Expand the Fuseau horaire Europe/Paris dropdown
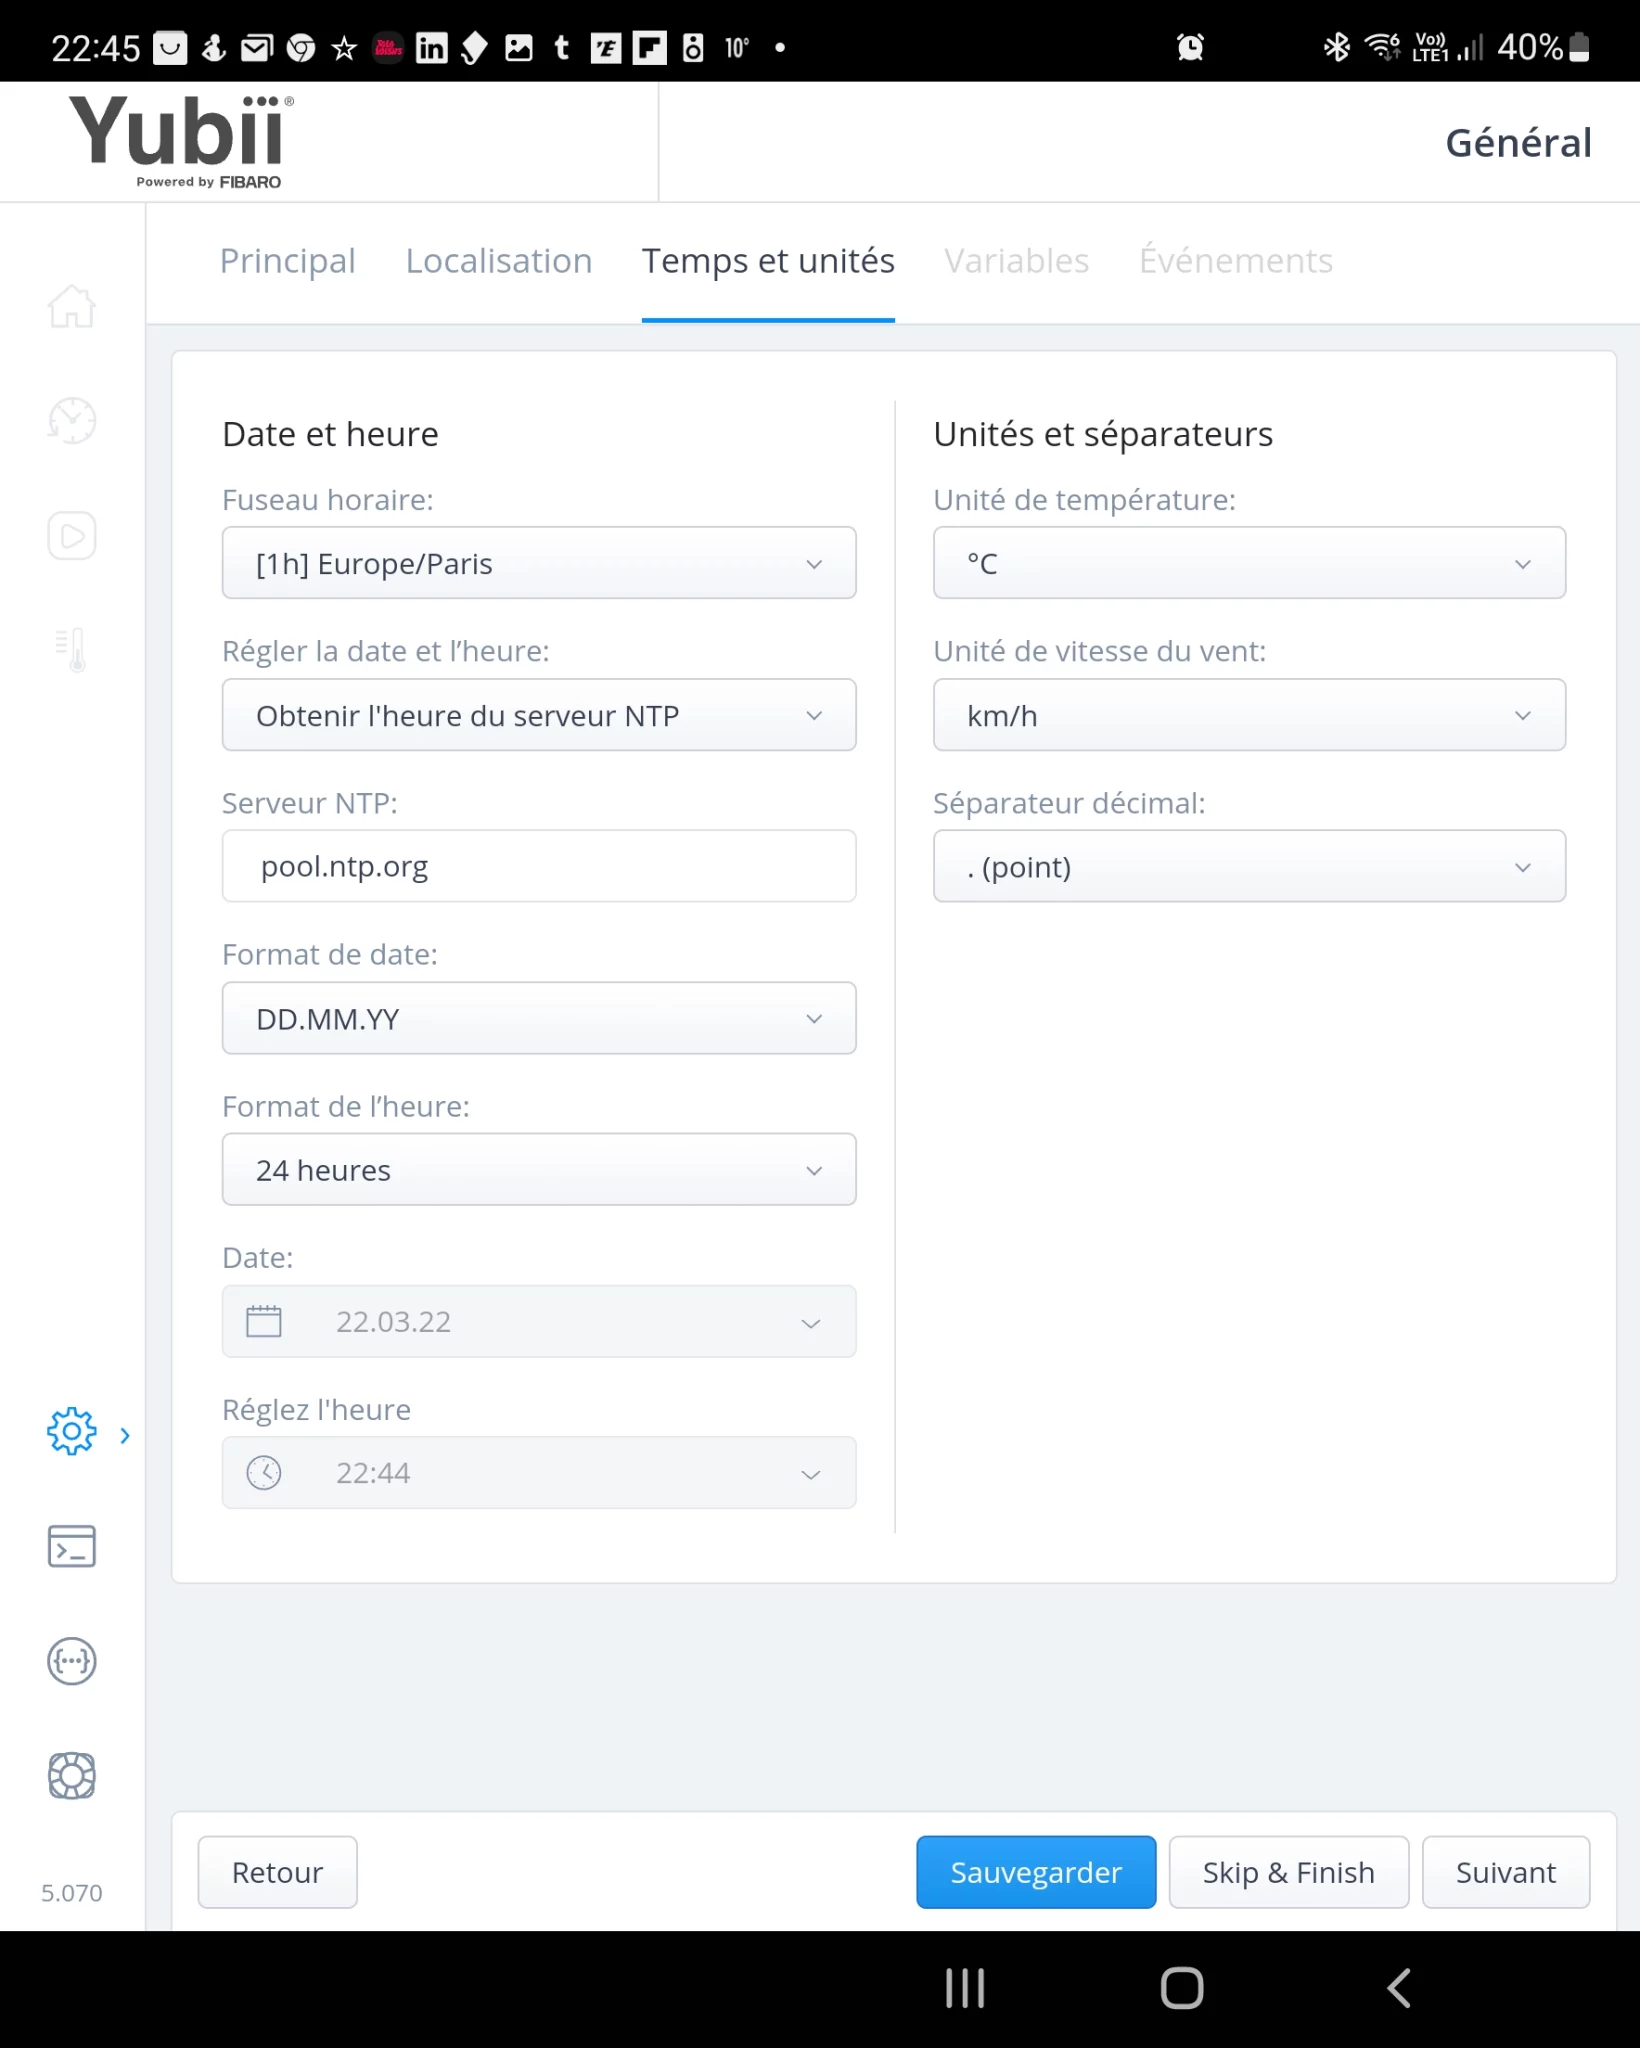The height and width of the screenshot is (2048, 1640). (539, 563)
